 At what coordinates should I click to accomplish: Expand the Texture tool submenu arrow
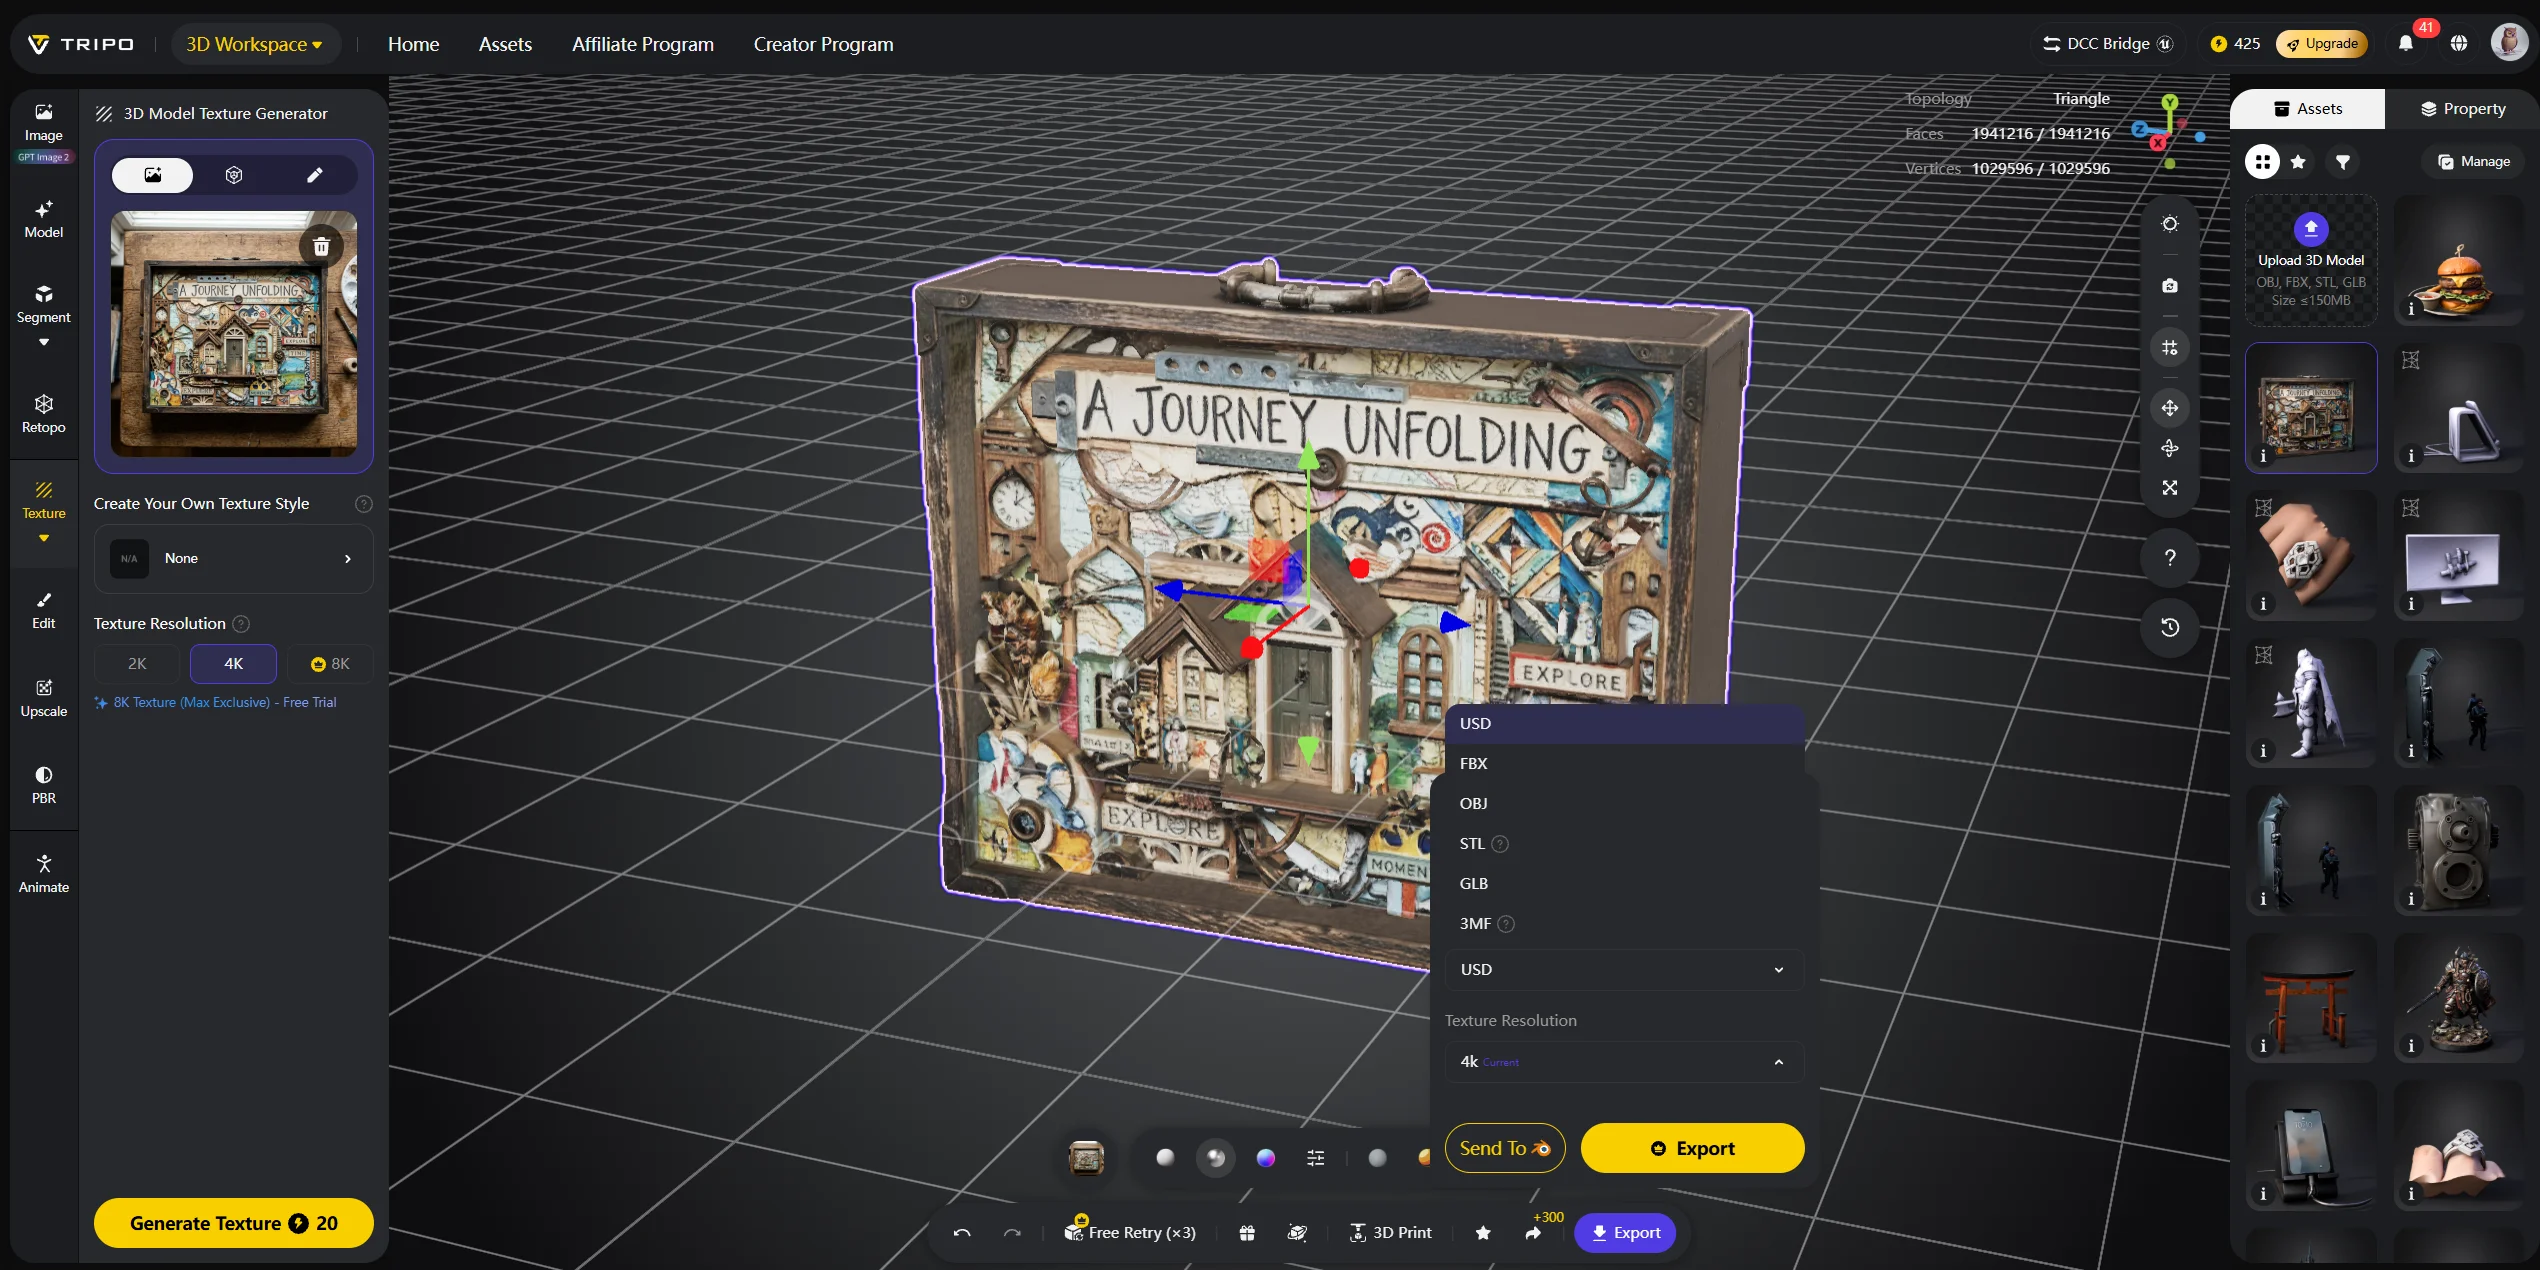pos(44,539)
